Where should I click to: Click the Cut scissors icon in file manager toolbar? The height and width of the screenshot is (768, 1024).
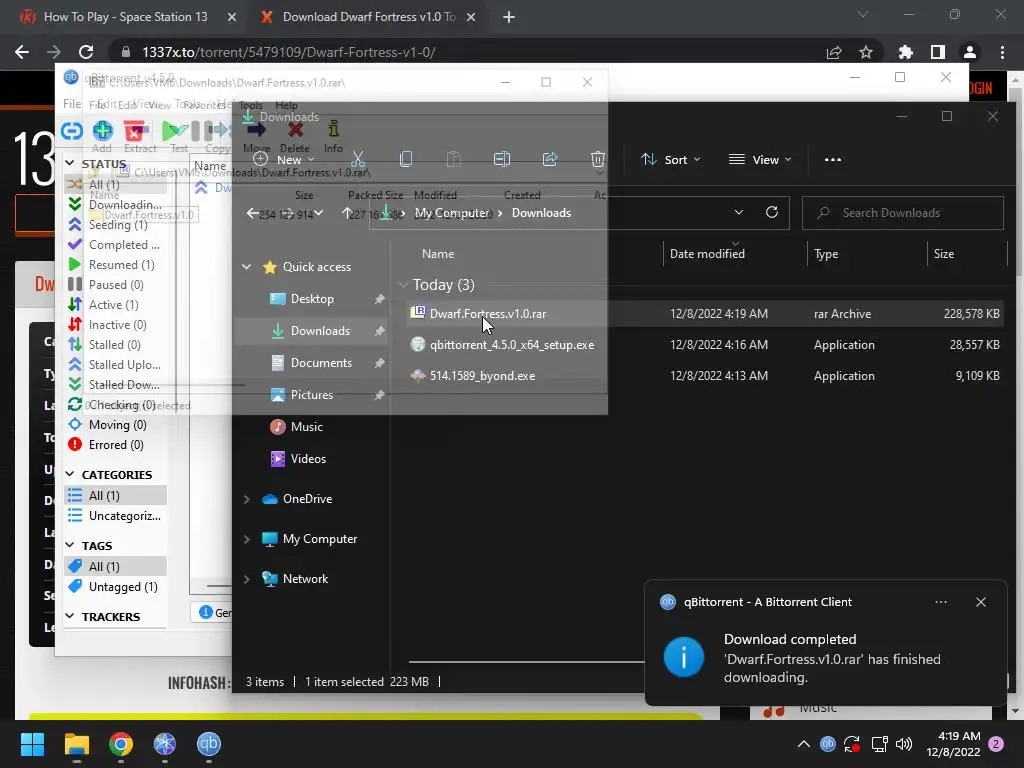pyautogui.click(x=358, y=159)
